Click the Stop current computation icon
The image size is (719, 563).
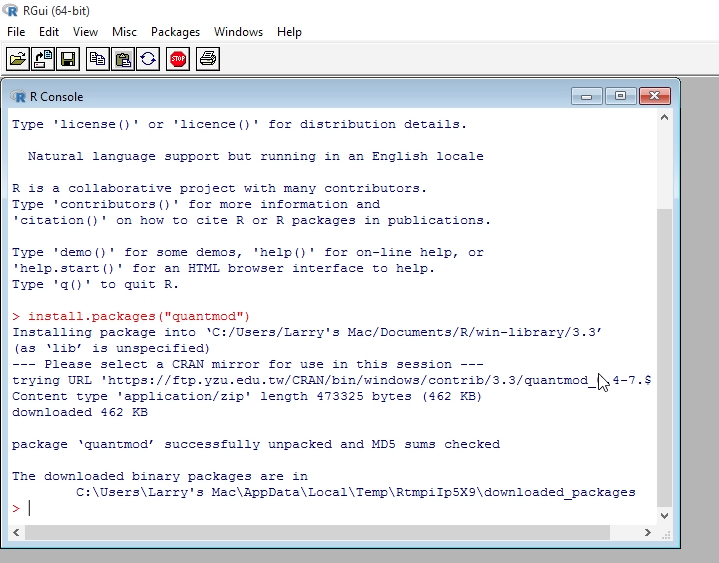(178, 59)
